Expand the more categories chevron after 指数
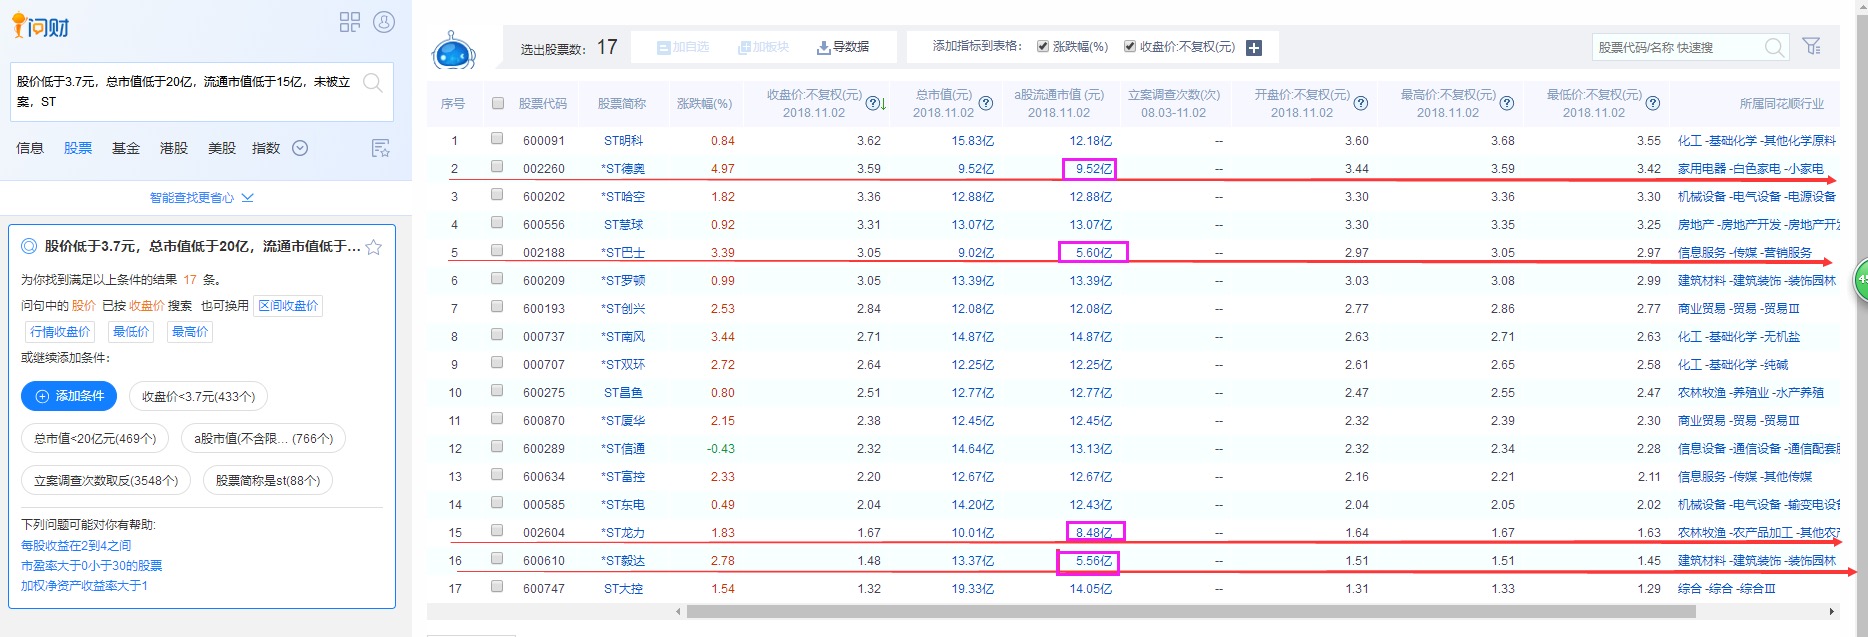 click(300, 148)
